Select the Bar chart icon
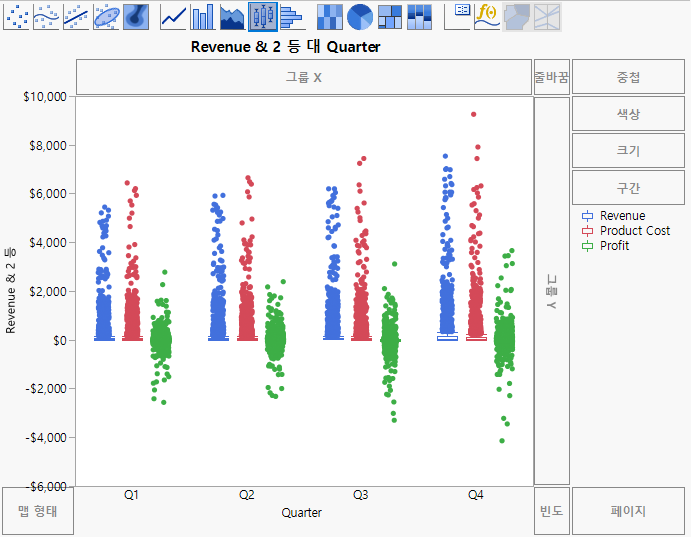This screenshot has width=691, height=537. [x=203, y=15]
